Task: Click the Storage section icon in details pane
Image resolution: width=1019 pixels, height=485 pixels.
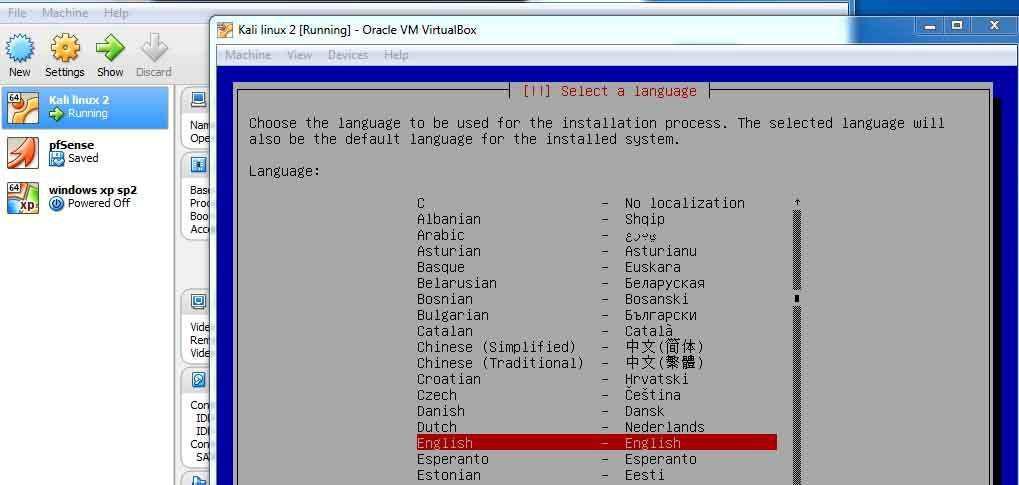Action: coord(198,380)
